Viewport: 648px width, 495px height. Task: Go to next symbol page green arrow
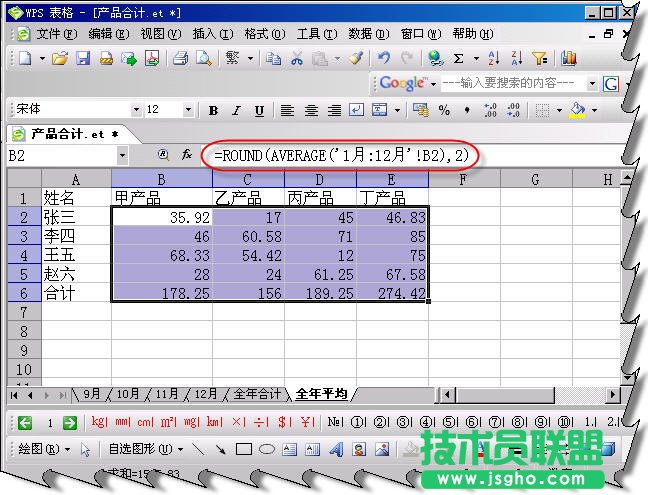69,423
